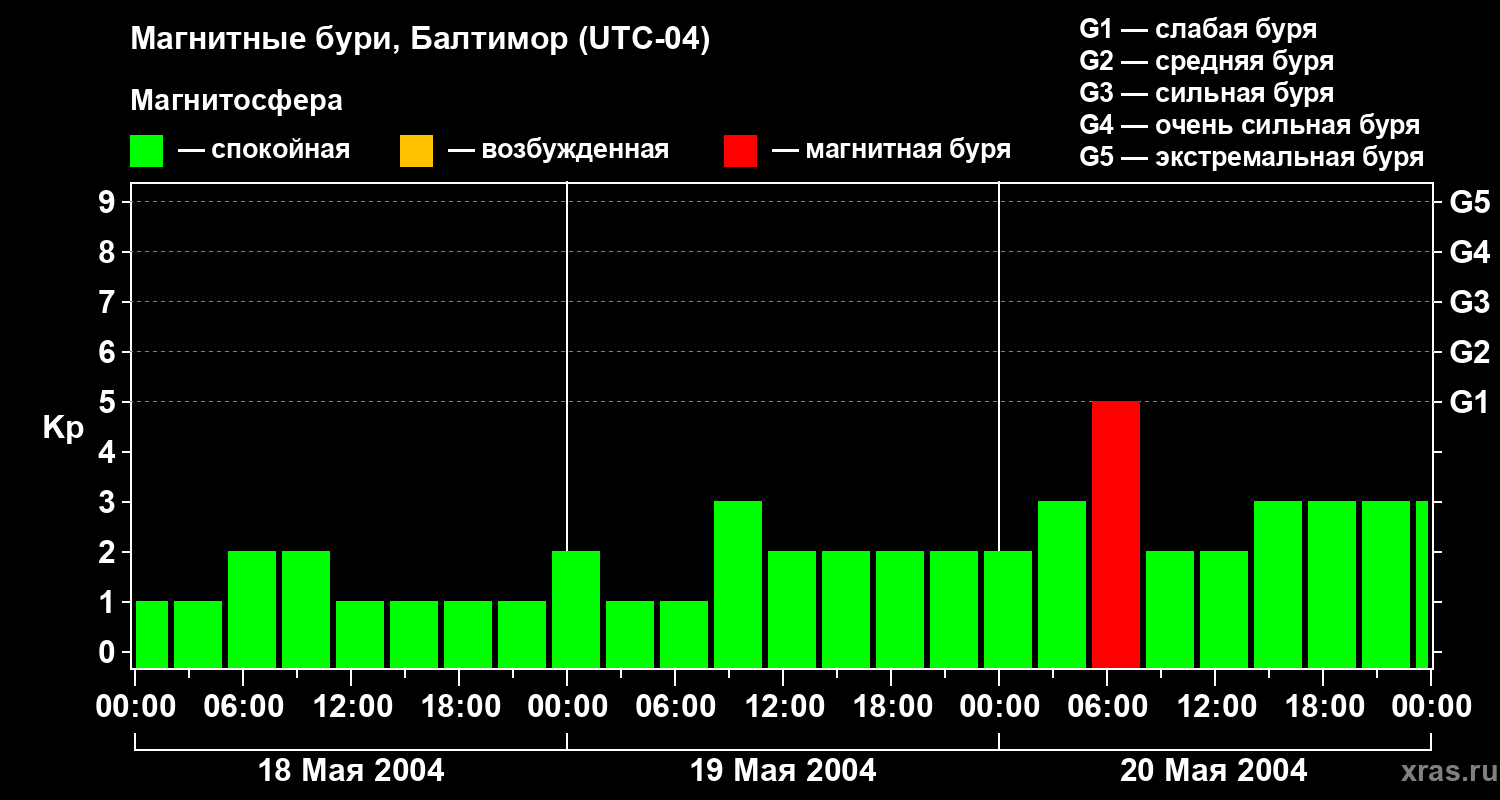Click 'G4 — очень сильная буря' legend line

pos(1250,125)
